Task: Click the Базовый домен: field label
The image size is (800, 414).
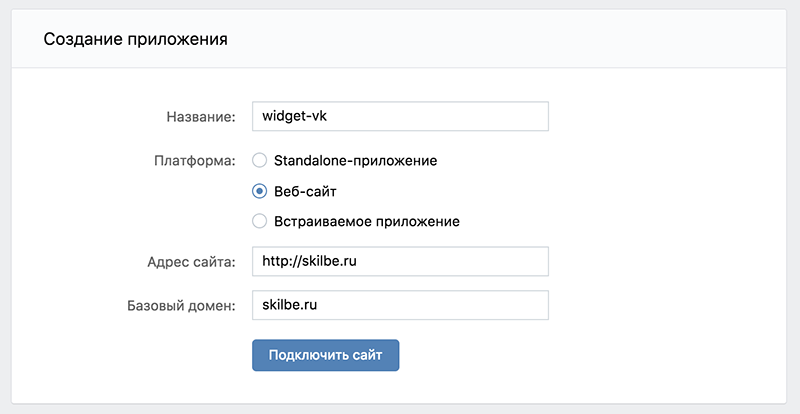Action: [x=180, y=305]
